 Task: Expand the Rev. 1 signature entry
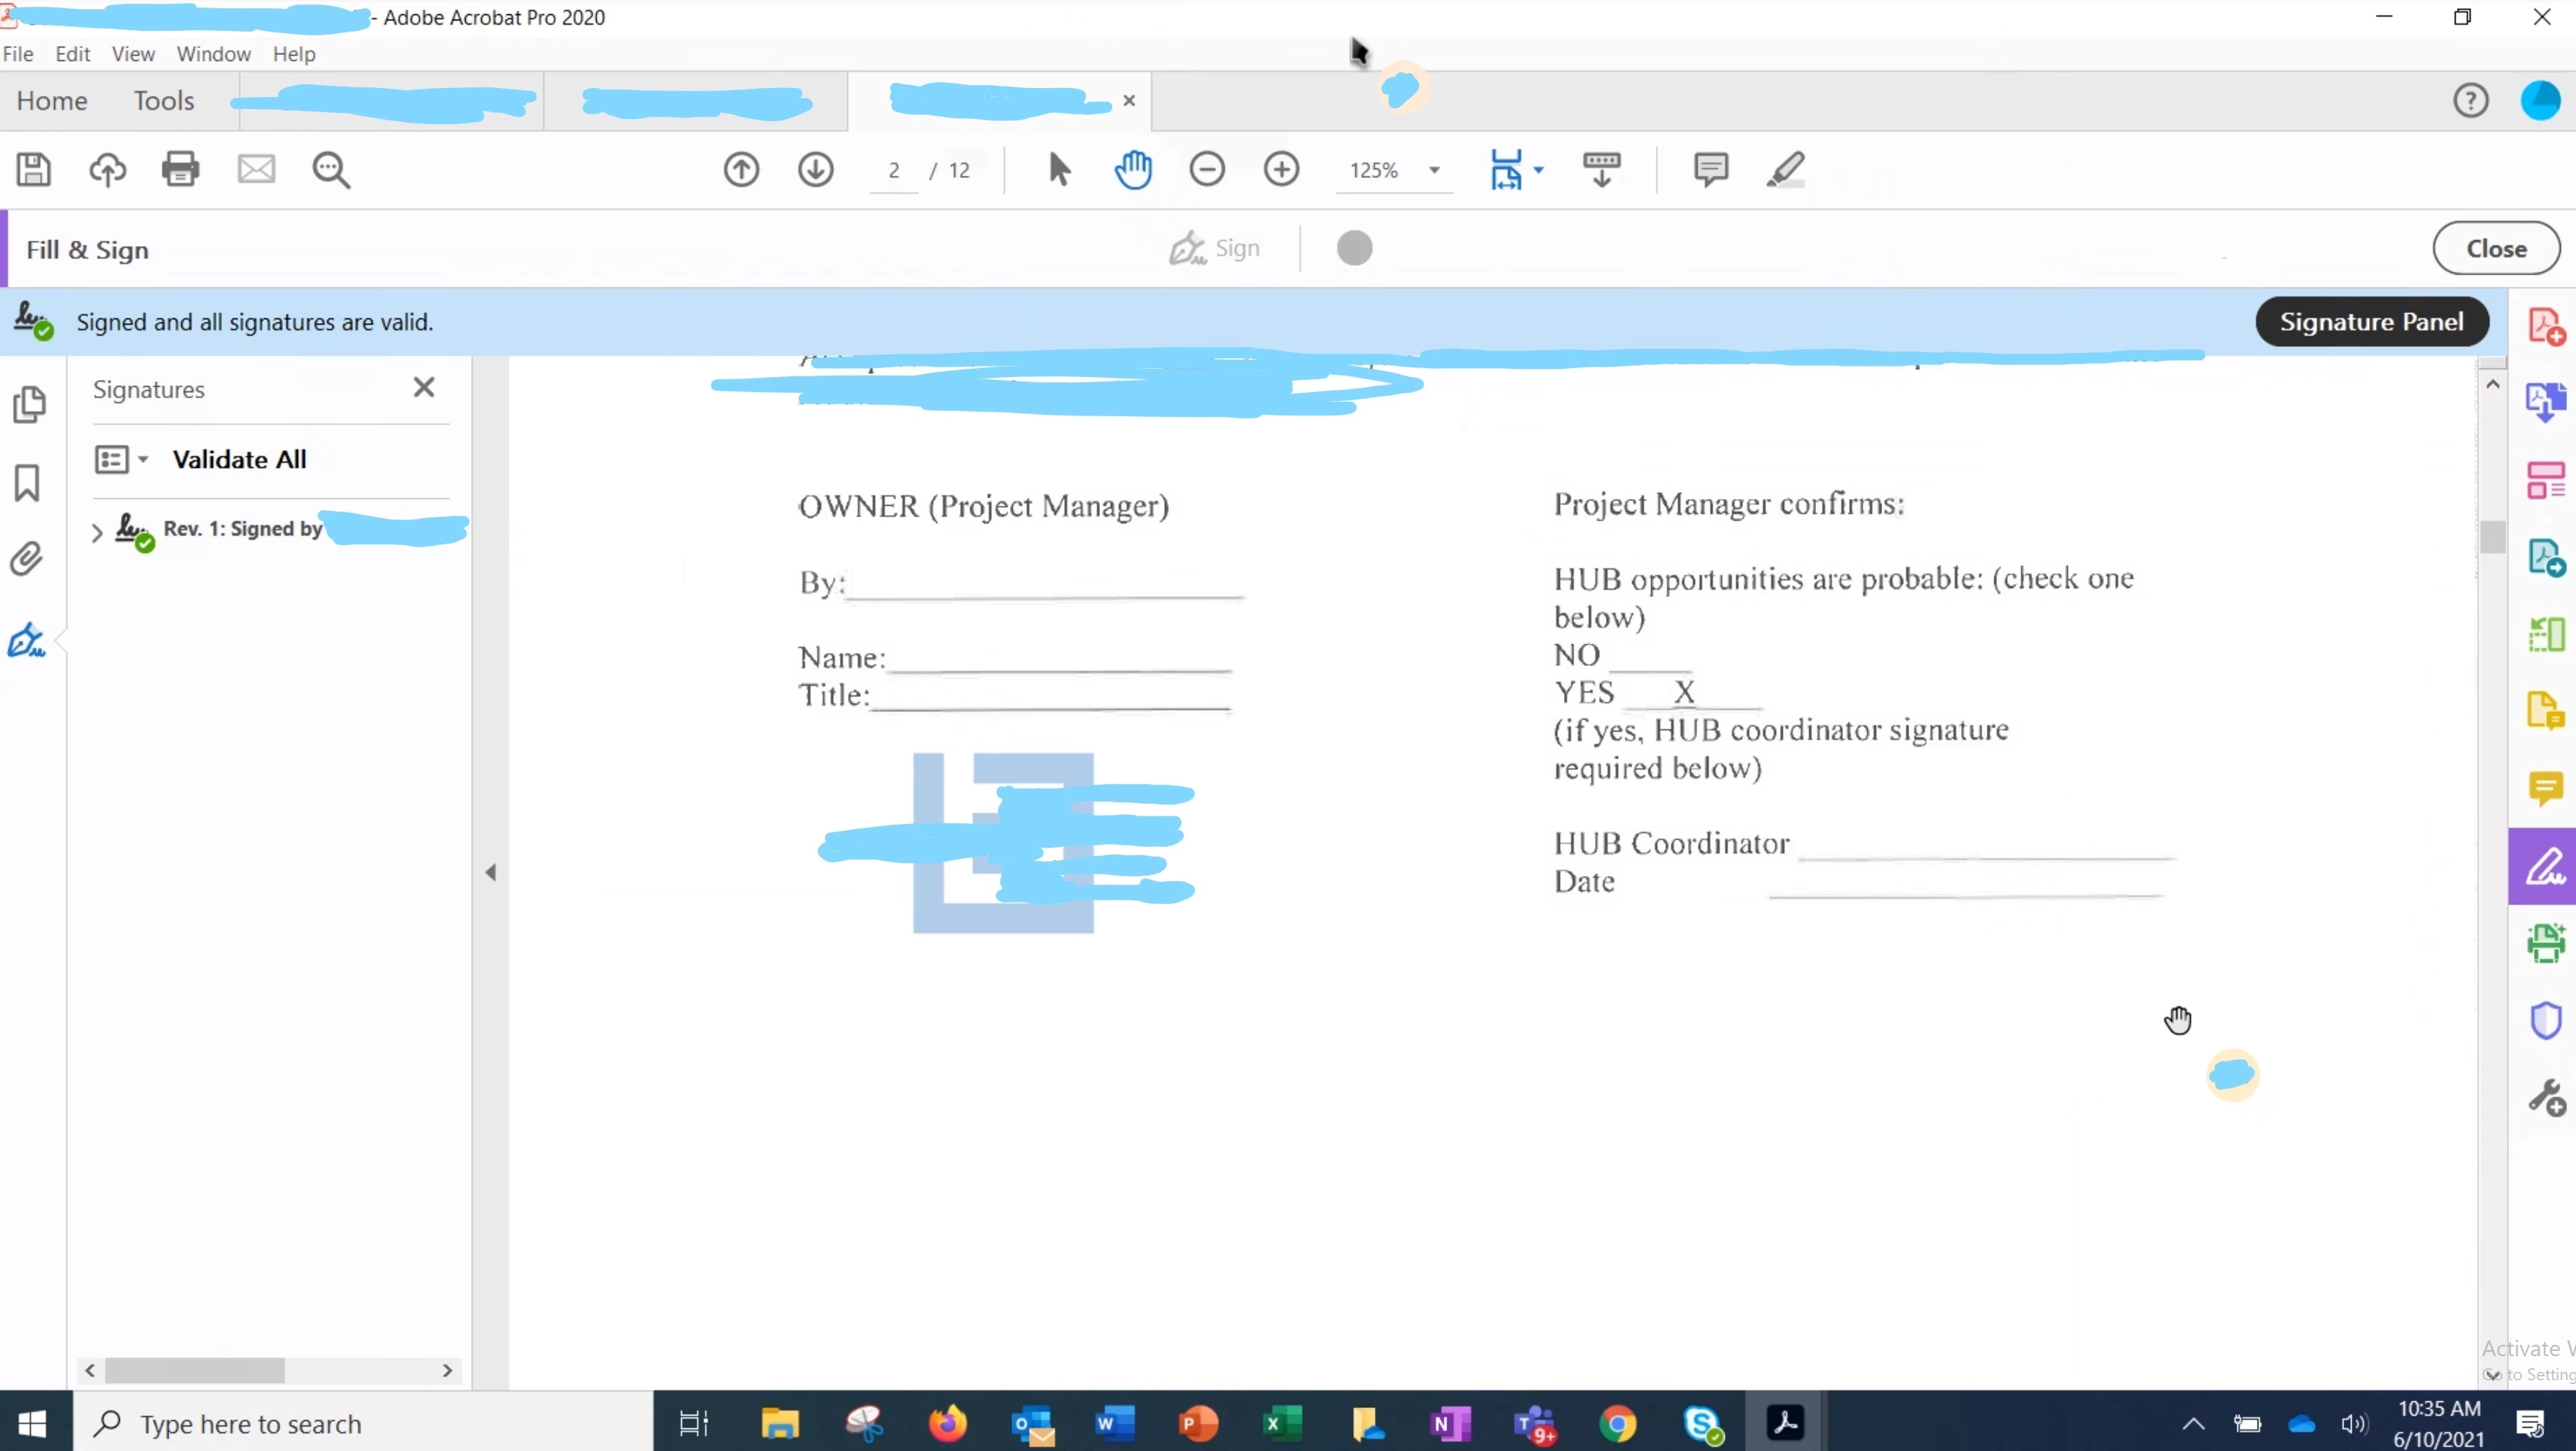tap(97, 532)
